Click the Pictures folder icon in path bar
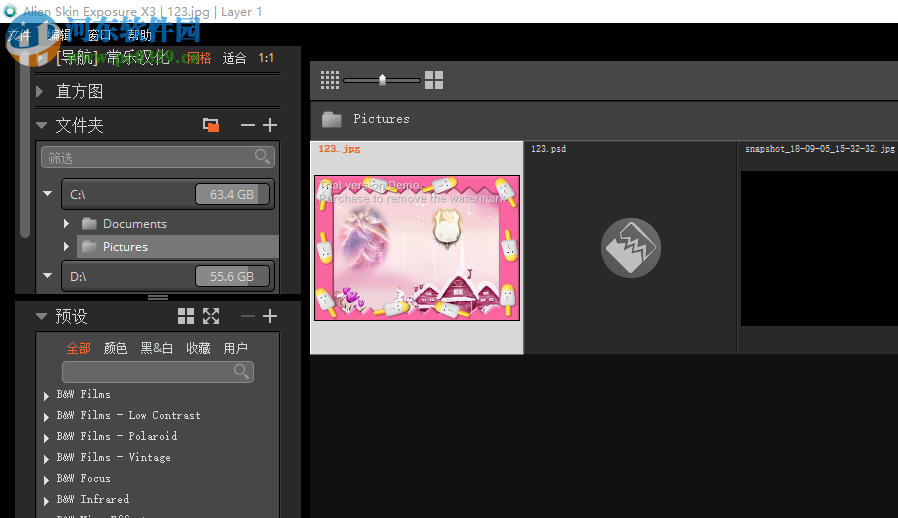 332,119
